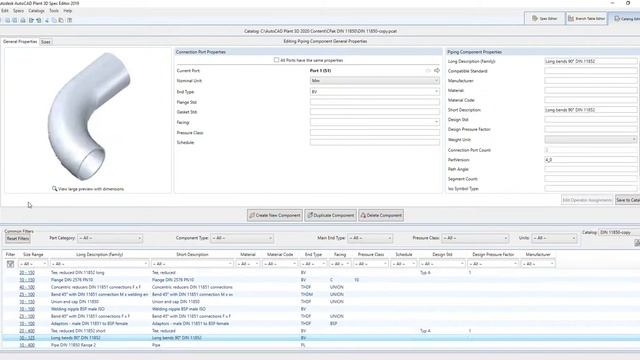Image resolution: width=640 pixels, height=360 pixels.
Task: Select the 'Long bends 90° DIN 11852' row
Action: (320, 338)
